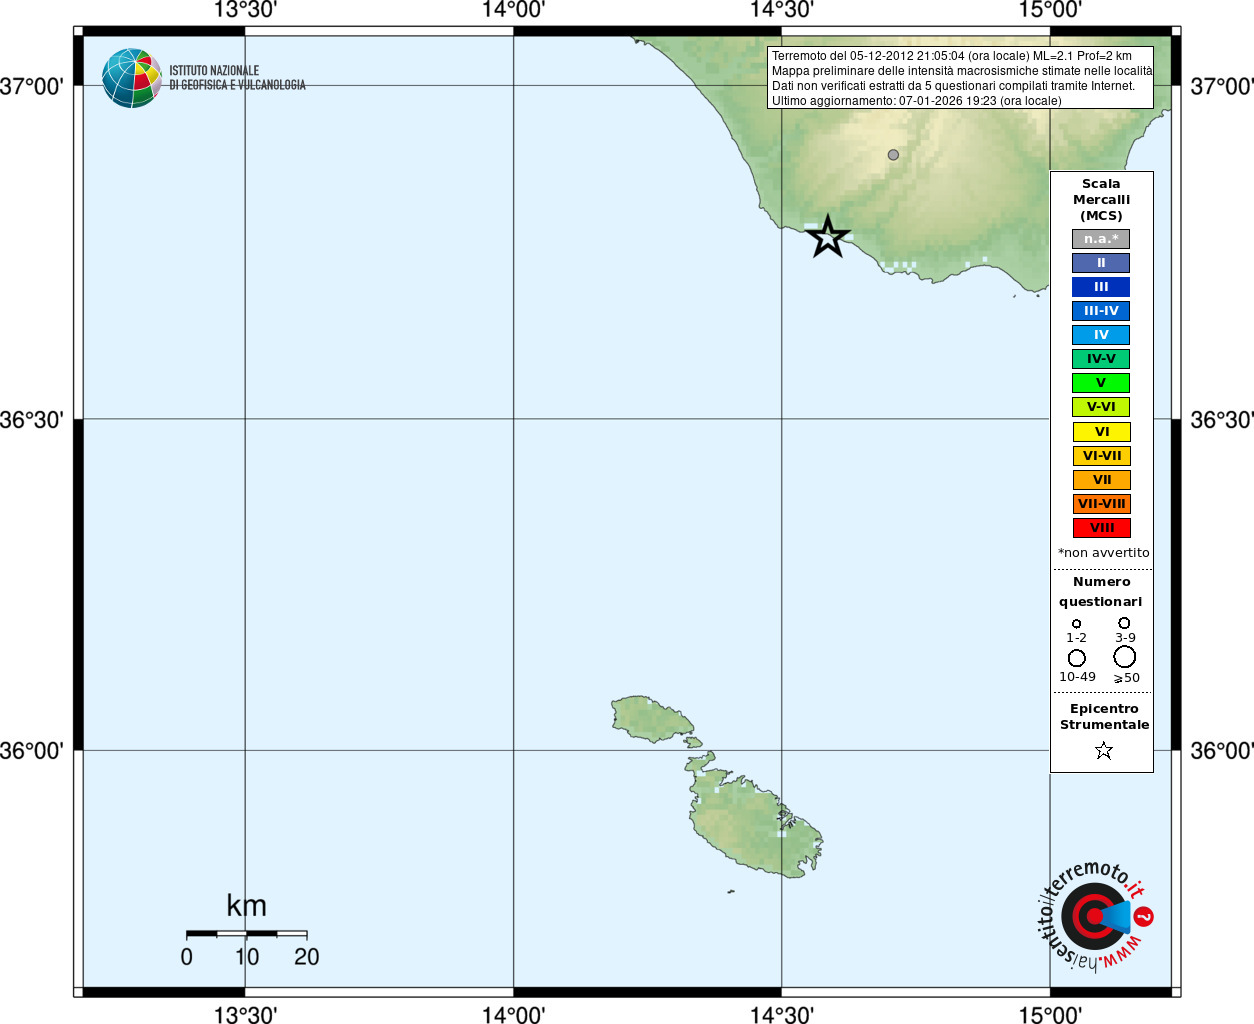Click the III-IV intensity swatch
The image size is (1254, 1024).
(1101, 311)
